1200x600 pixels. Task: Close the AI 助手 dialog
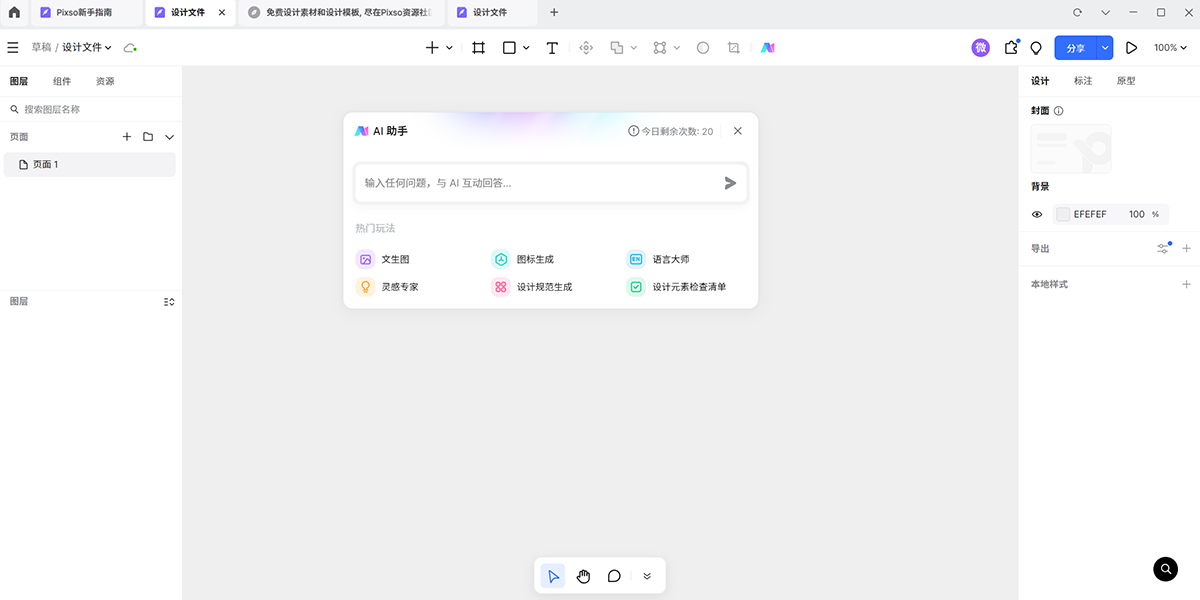coord(738,131)
